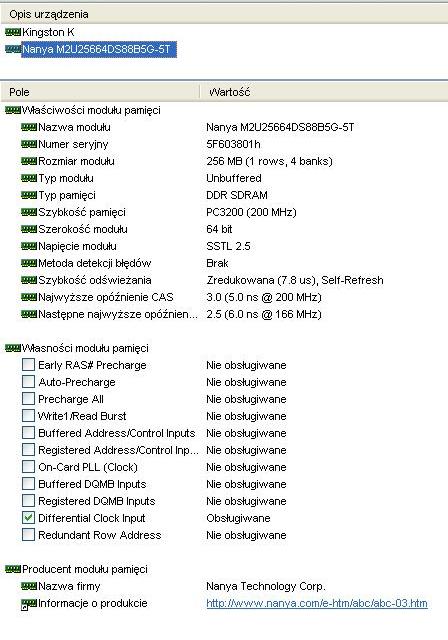Viewport: 448px width, 640px height.
Task: Click shortcut icon beside Informacje o produkcie
Action: coord(29,604)
